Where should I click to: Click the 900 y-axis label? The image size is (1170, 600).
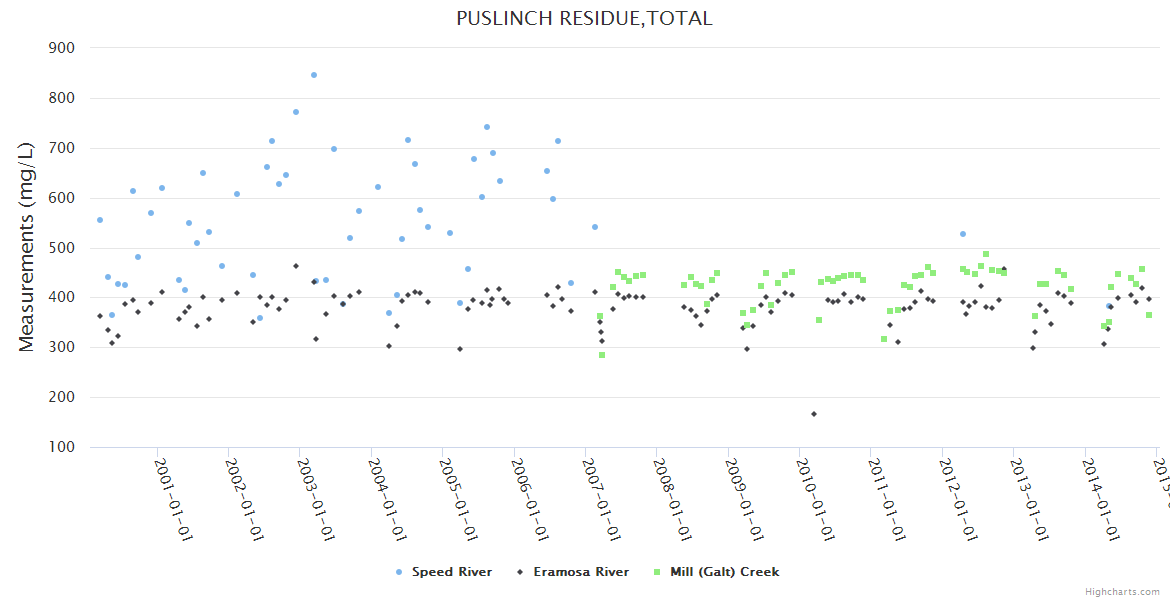tap(62, 48)
